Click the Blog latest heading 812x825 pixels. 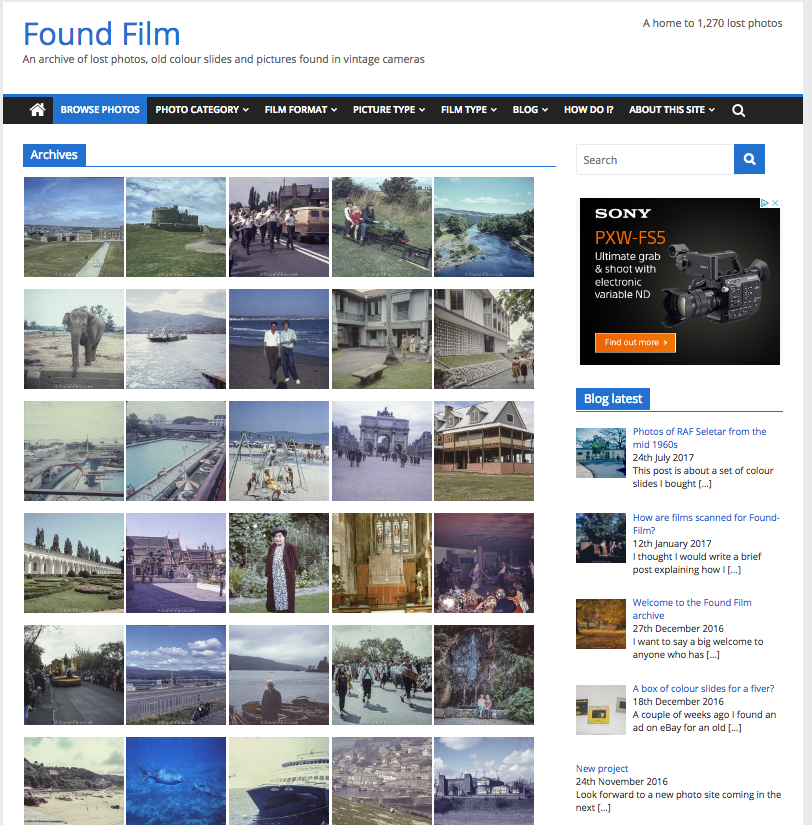(613, 399)
